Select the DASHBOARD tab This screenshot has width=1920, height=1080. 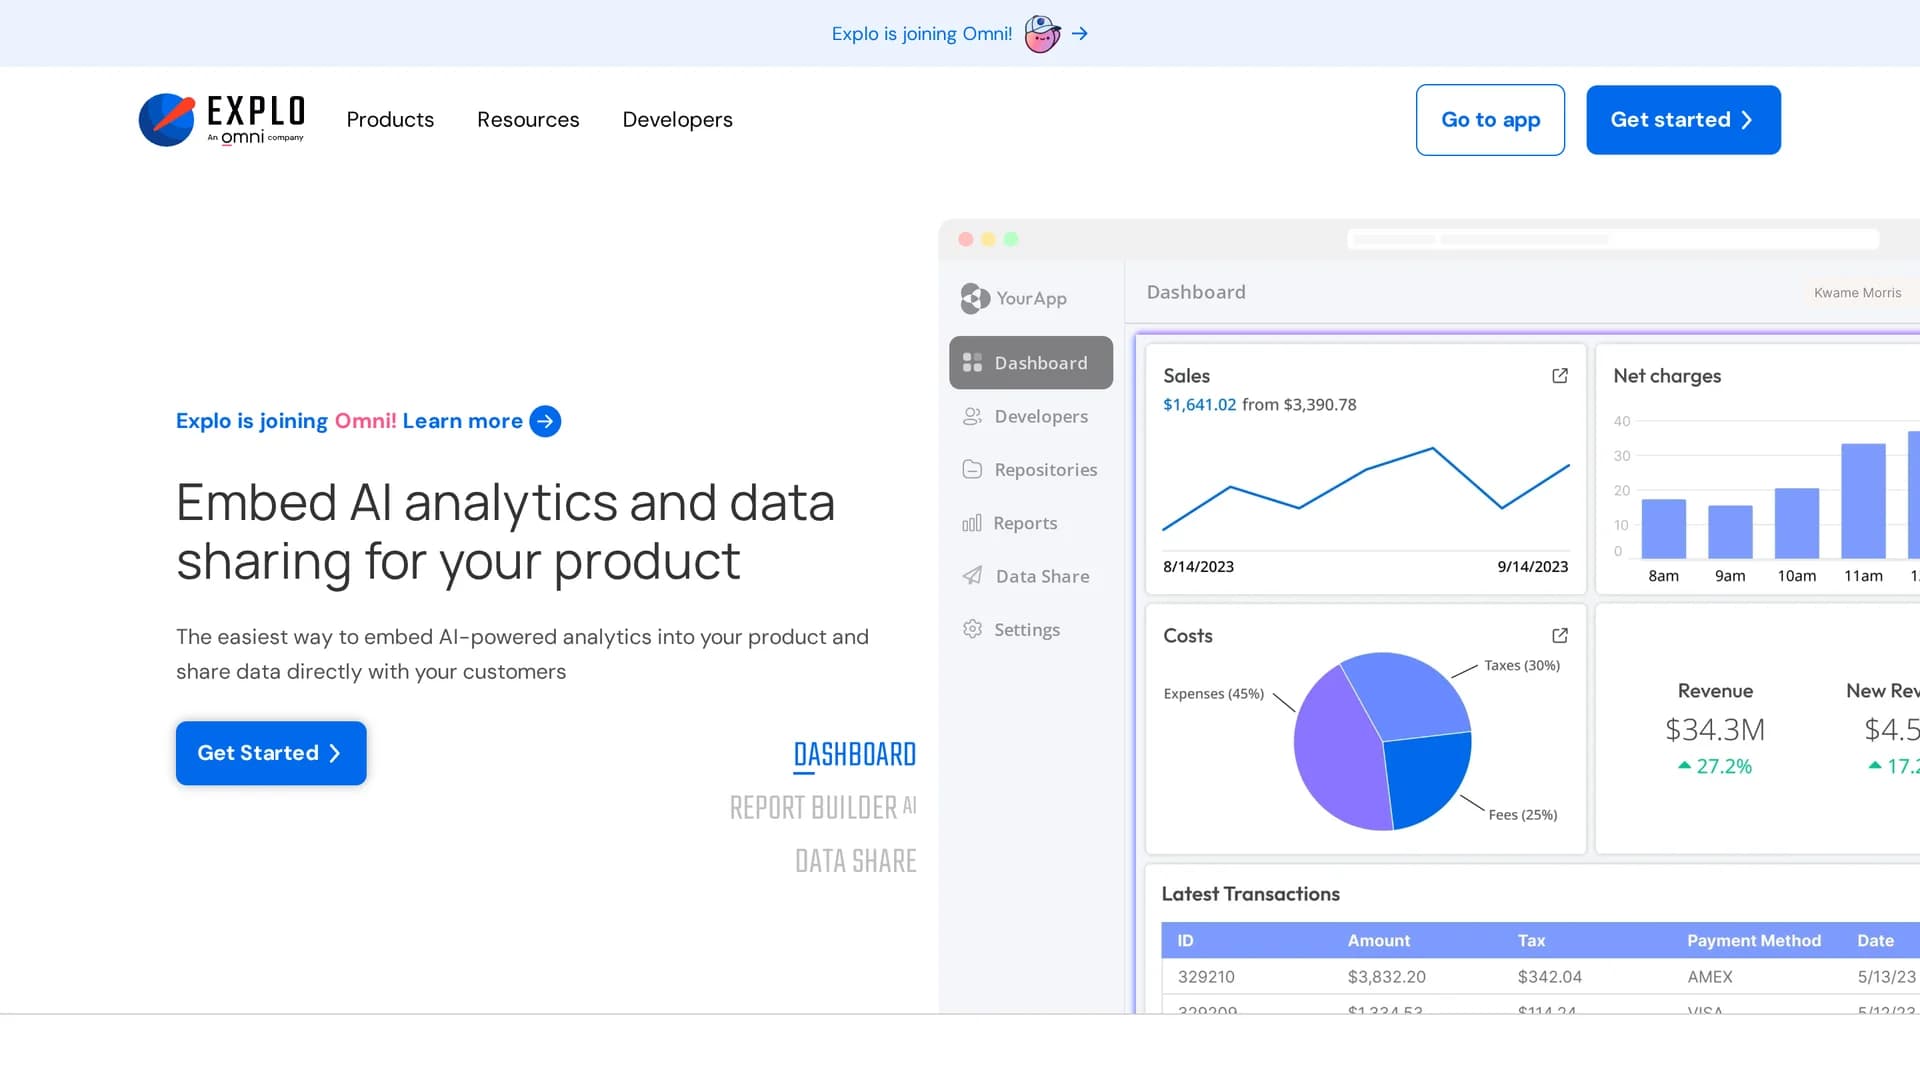click(855, 755)
